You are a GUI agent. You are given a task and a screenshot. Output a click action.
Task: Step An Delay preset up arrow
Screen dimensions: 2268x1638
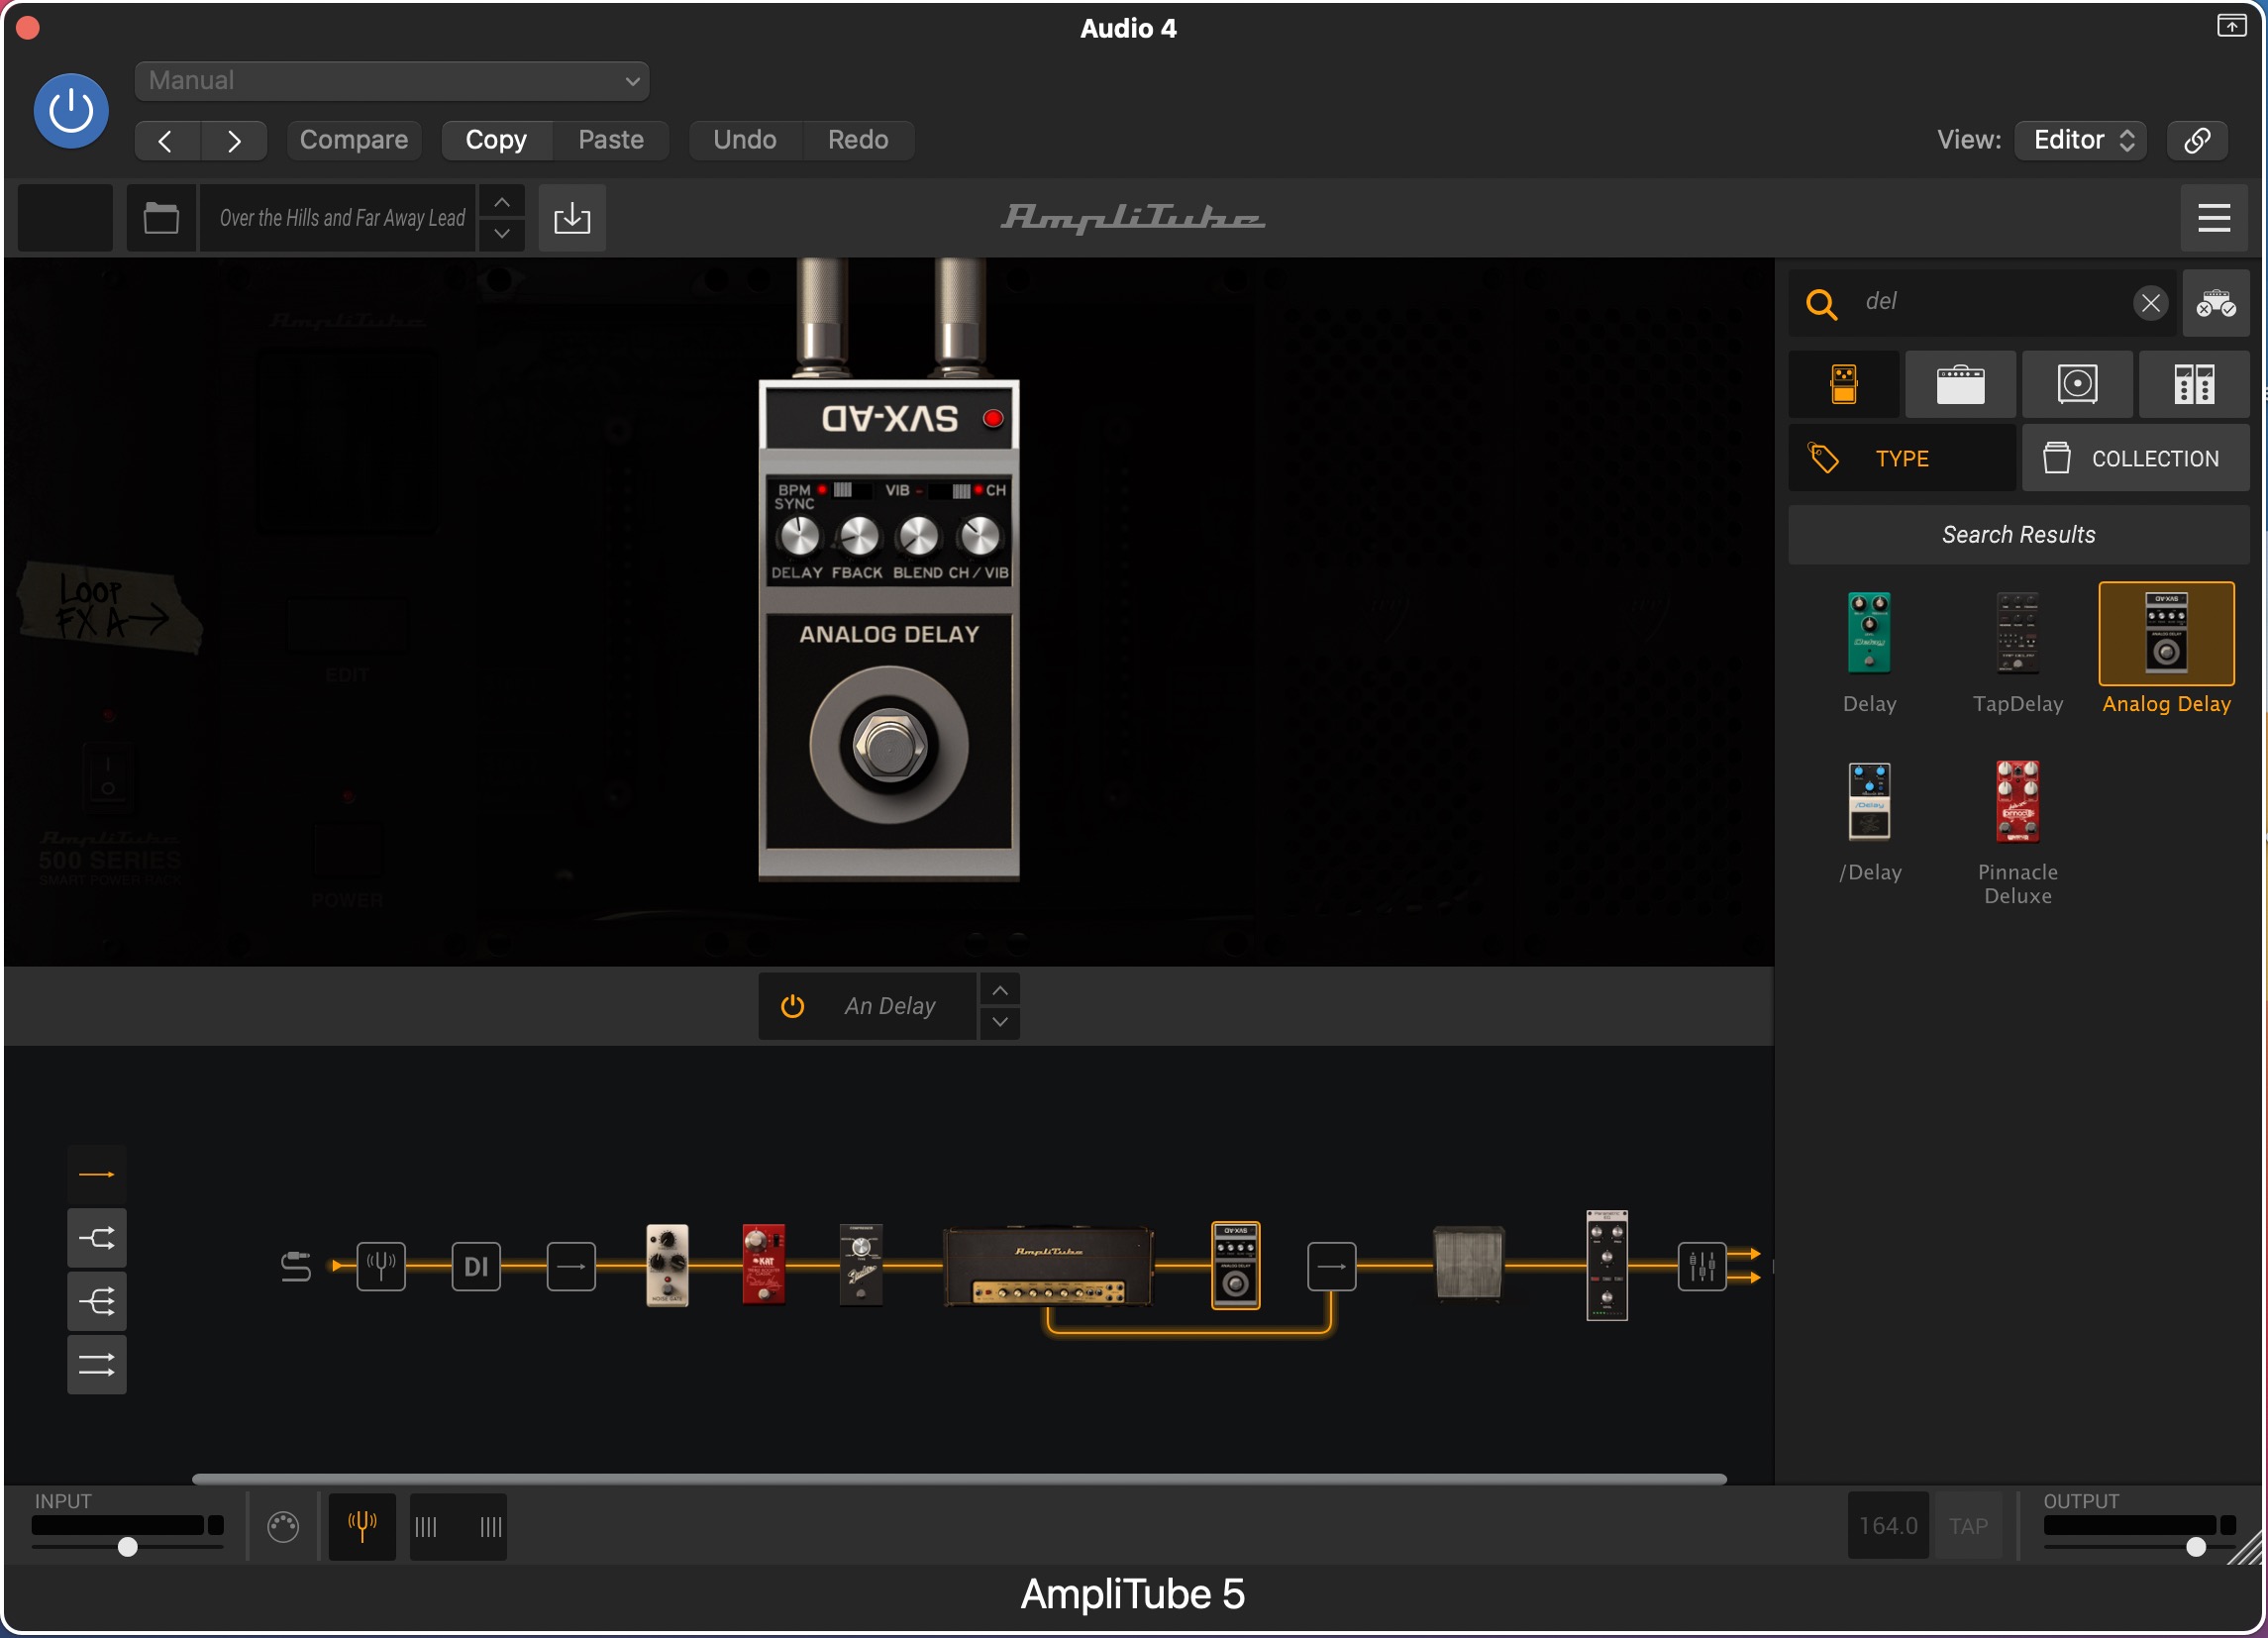tap(1000, 990)
